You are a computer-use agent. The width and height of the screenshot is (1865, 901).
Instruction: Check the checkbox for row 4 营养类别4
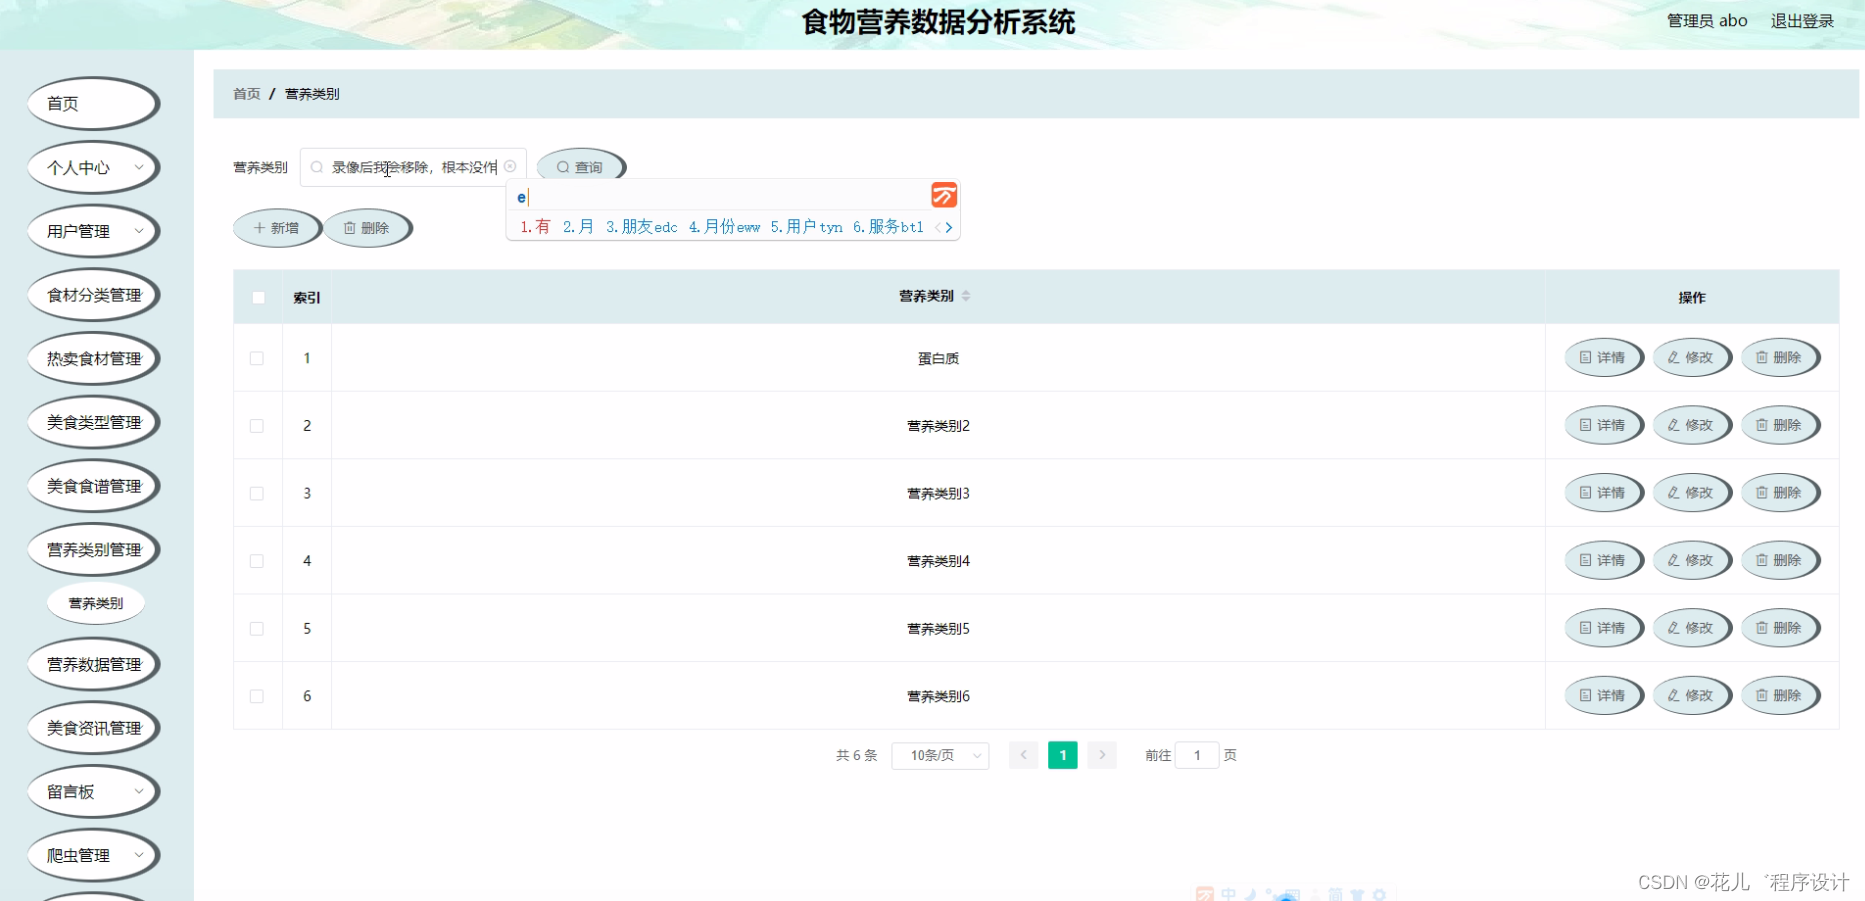click(257, 560)
